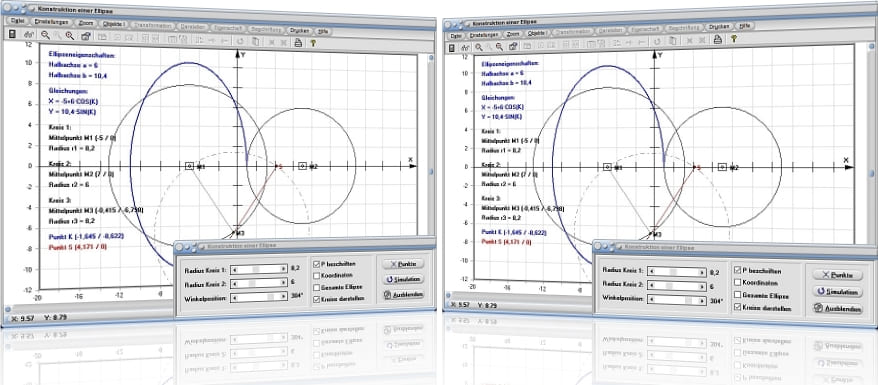The image size is (878, 385).
Task: Click right arrow of Winkelposition slider, left dialog
Action: tap(283, 297)
